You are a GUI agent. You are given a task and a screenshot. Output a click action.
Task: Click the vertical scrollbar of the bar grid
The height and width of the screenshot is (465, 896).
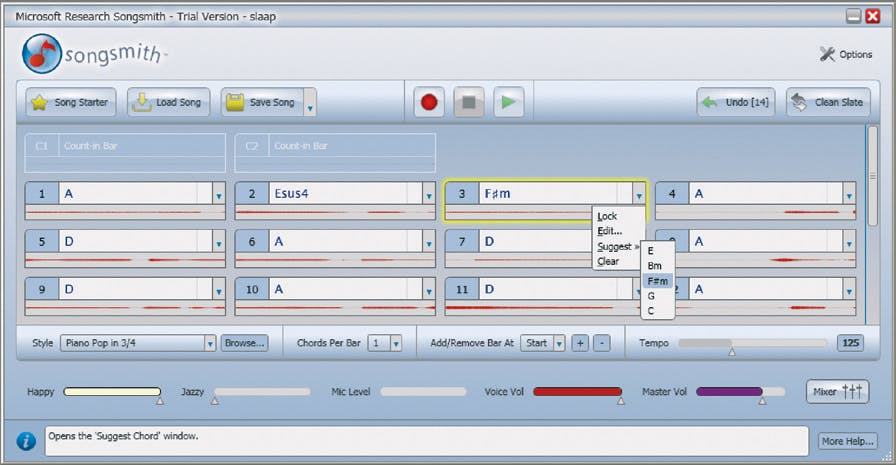[872, 176]
